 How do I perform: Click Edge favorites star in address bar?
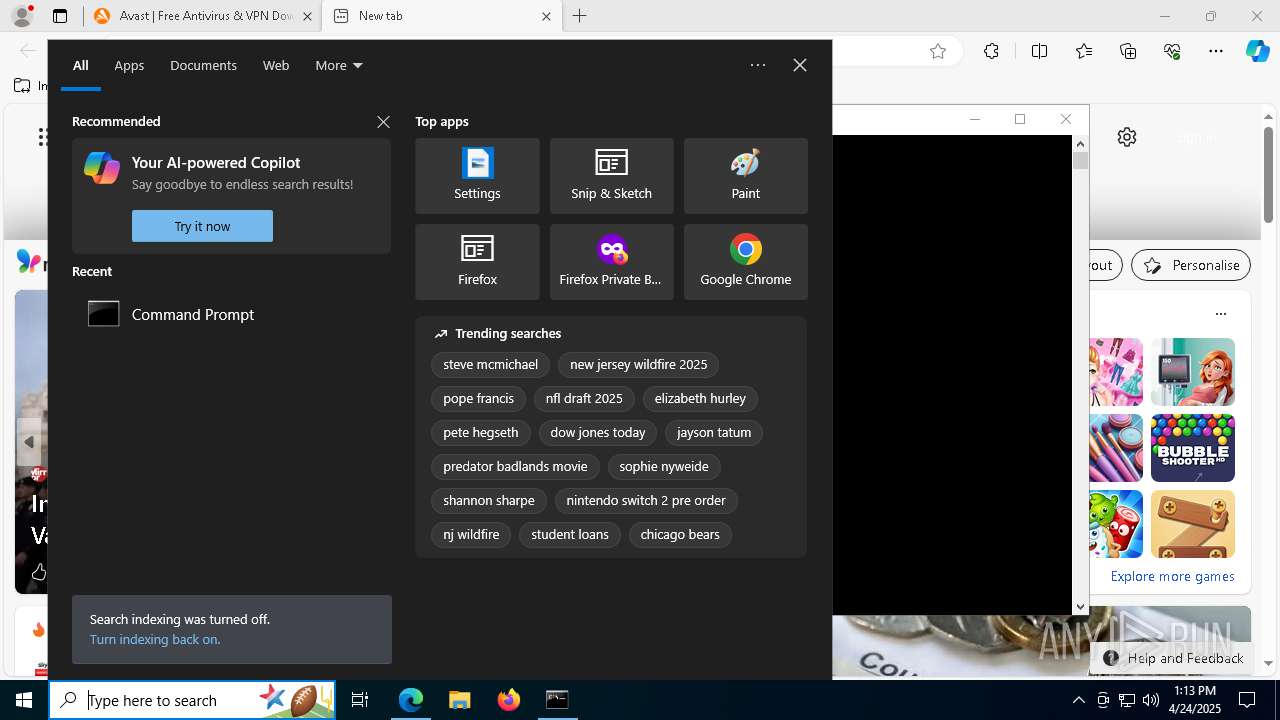[x=938, y=51]
